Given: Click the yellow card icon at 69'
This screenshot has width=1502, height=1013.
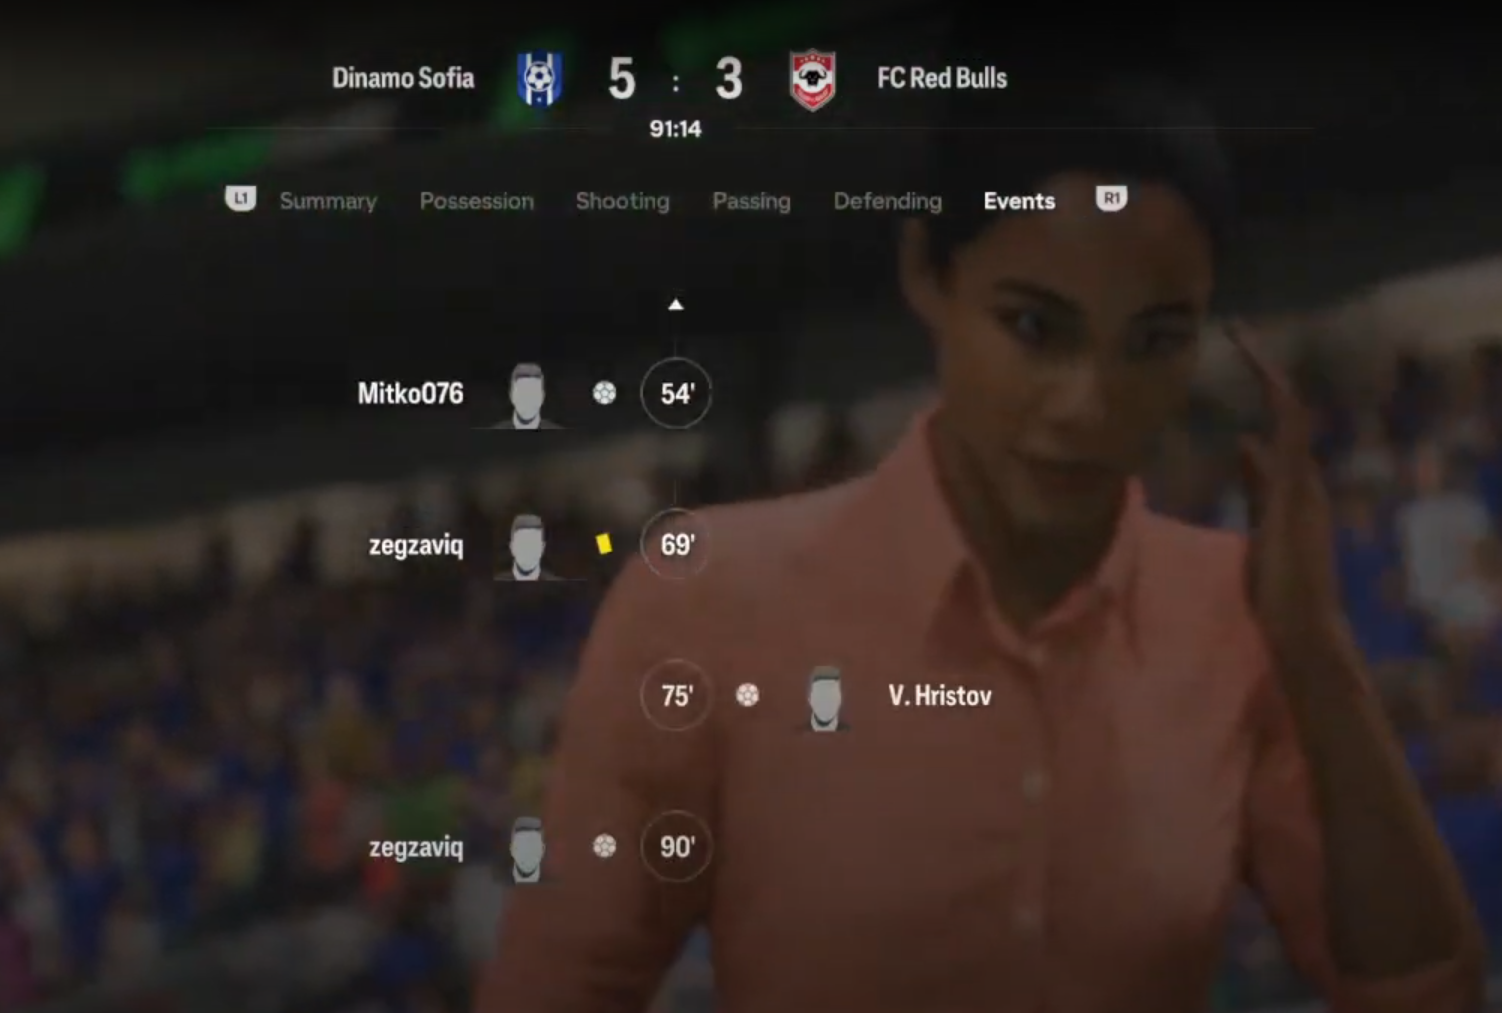Looking at the screenshot, I should pos(603,543).
